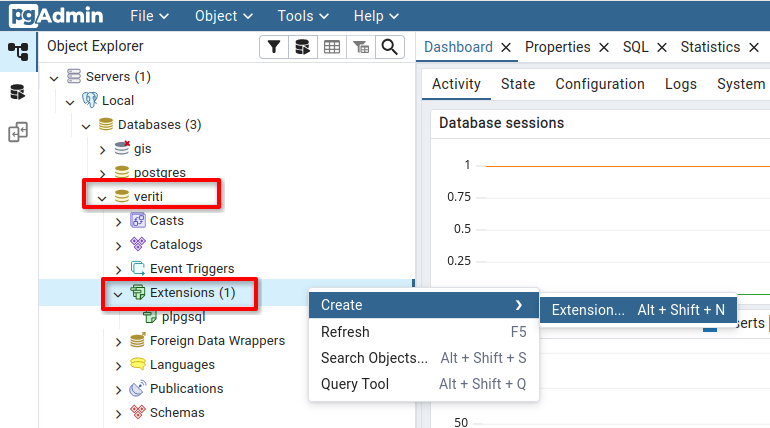This screenshot has width=770, height=428.
Task: Collapse the Extensions (1) node
Action: pos(118,294)
